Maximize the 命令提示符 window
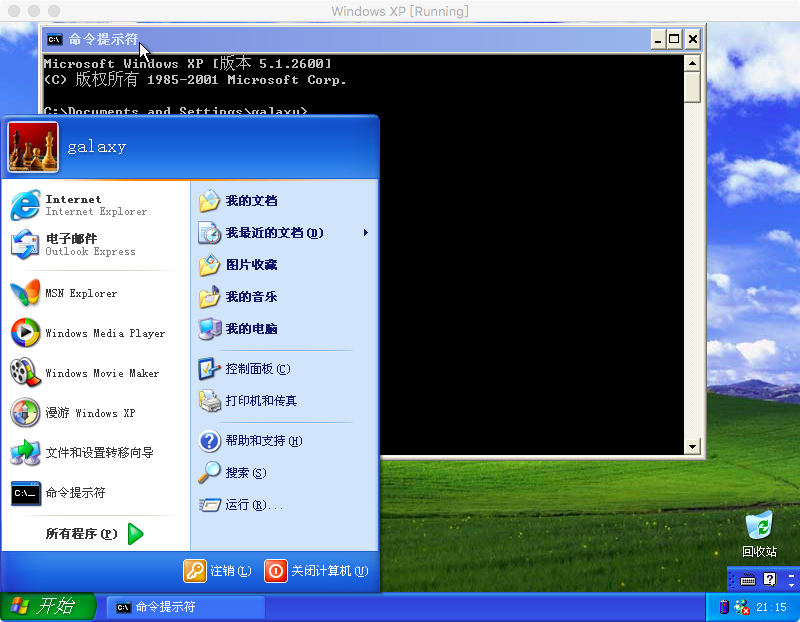The image size is (800, 622). (x=674, y=39)
